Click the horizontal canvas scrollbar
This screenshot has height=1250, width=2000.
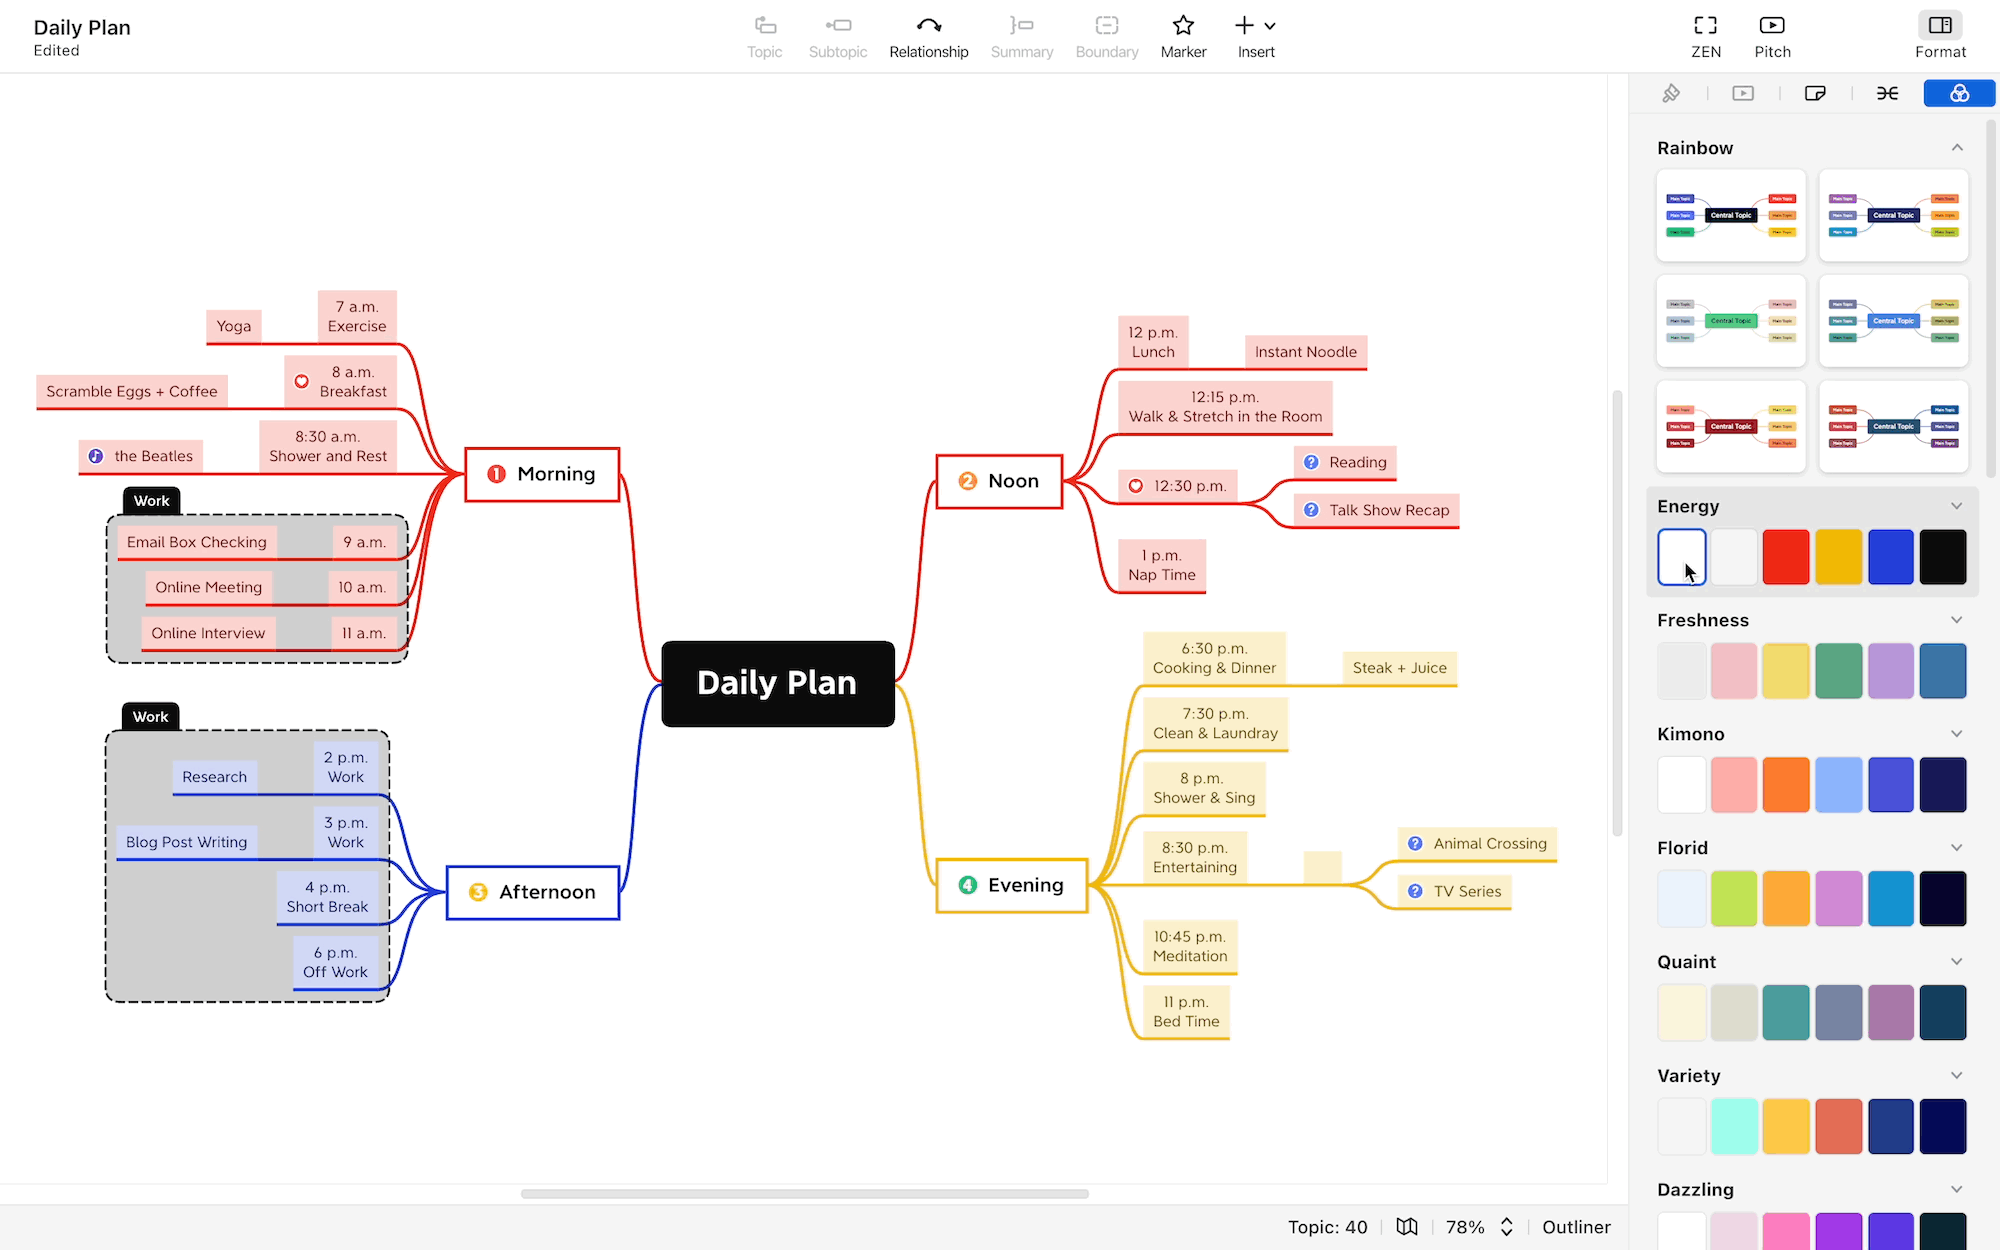(804, 1193)
